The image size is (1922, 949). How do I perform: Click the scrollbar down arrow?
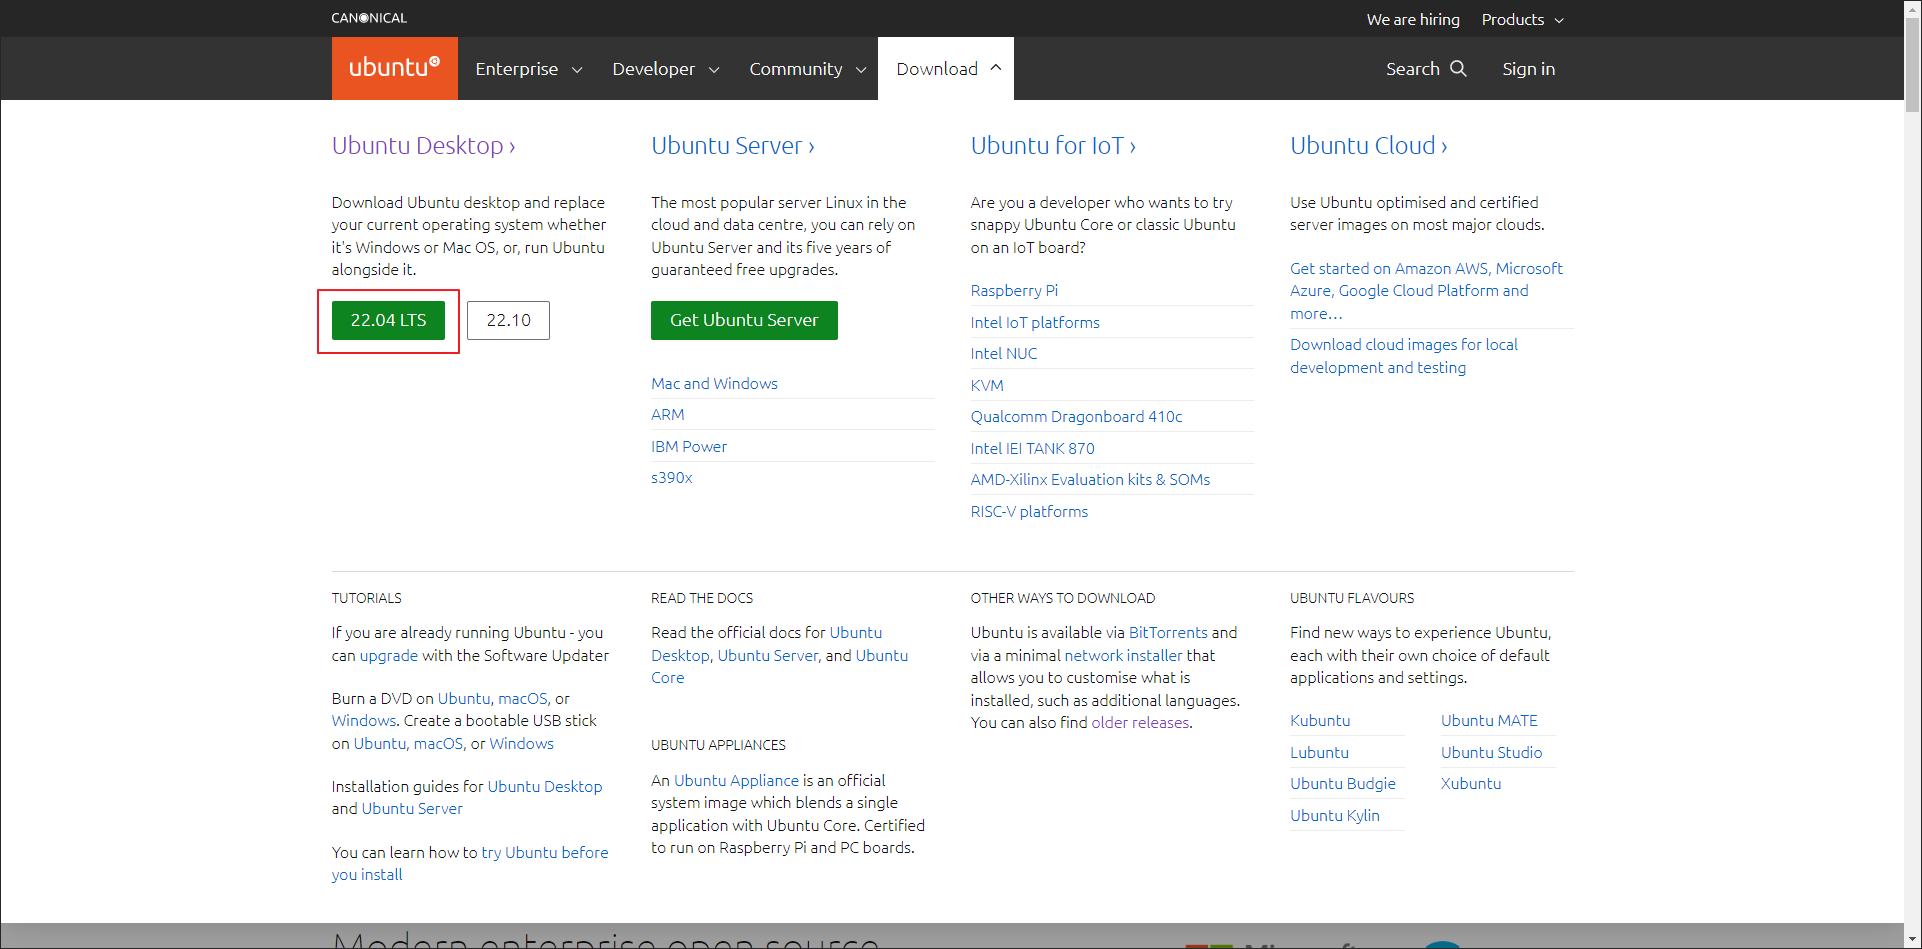click(1912, 940)
